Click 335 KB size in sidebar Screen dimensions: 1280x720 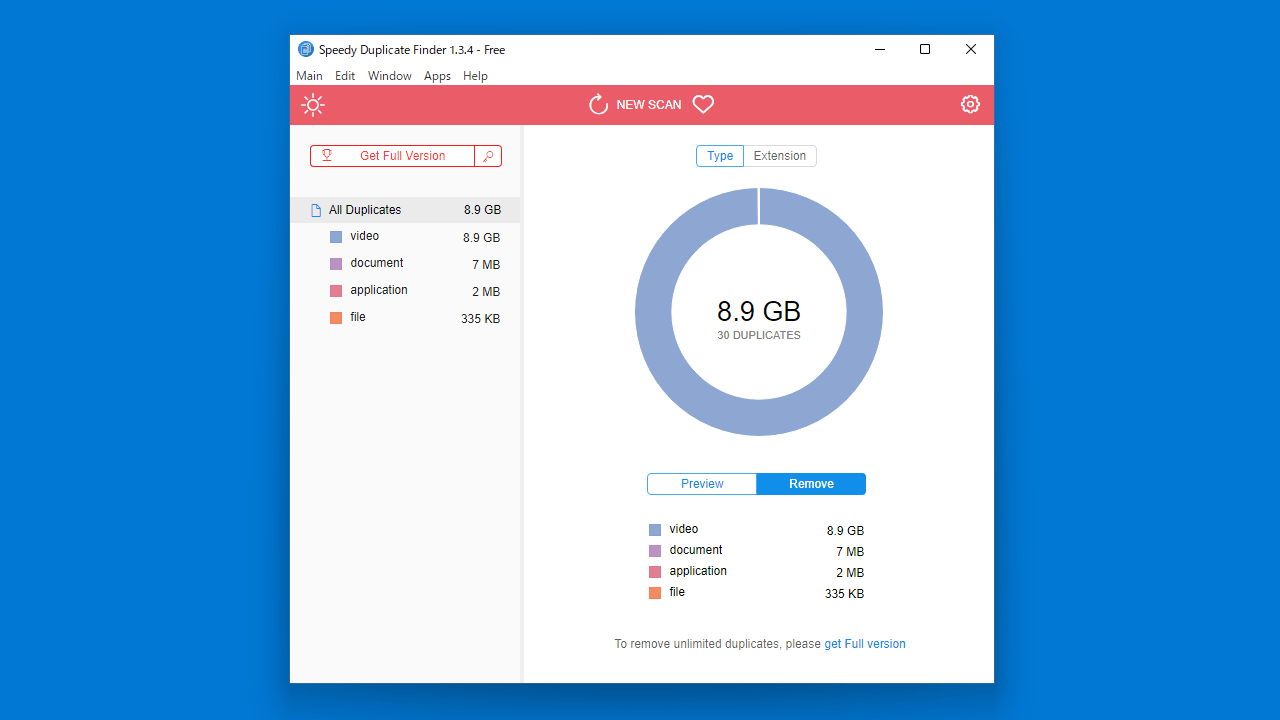tap(481, 319)
